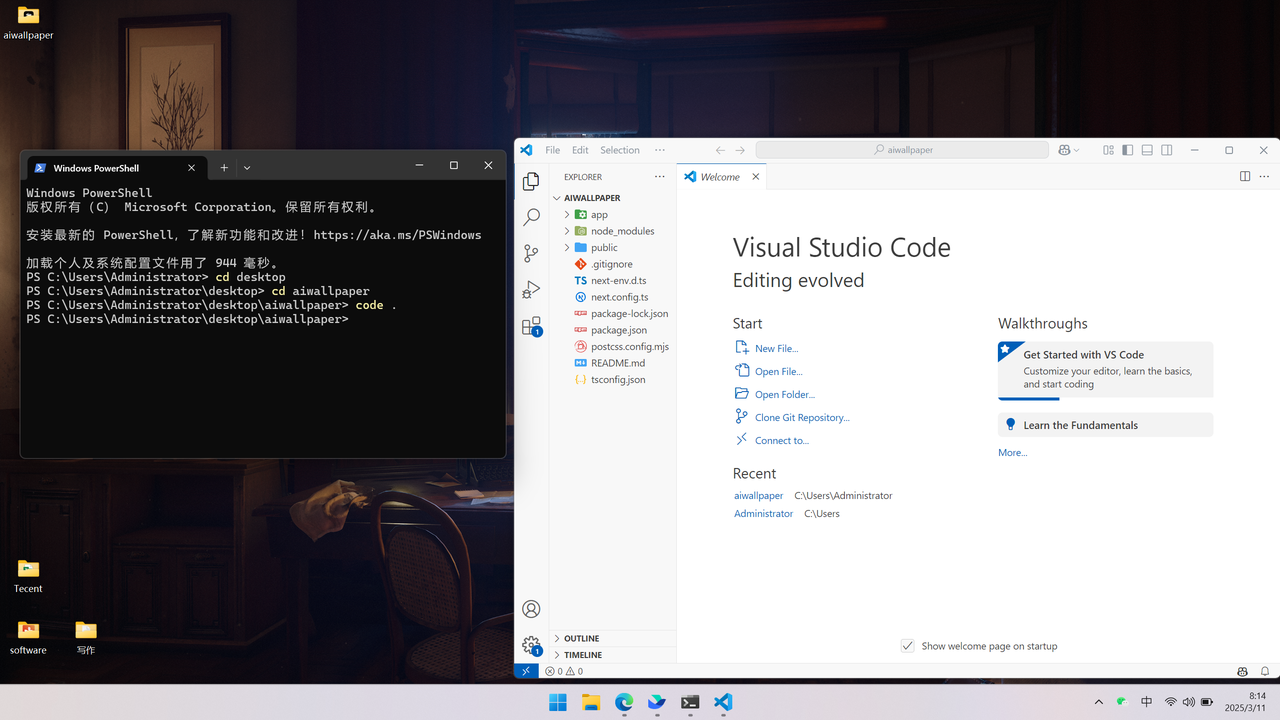Open the Manage gear icon
The height and width of the screenshot is (720, 1280).
[531, 645]
